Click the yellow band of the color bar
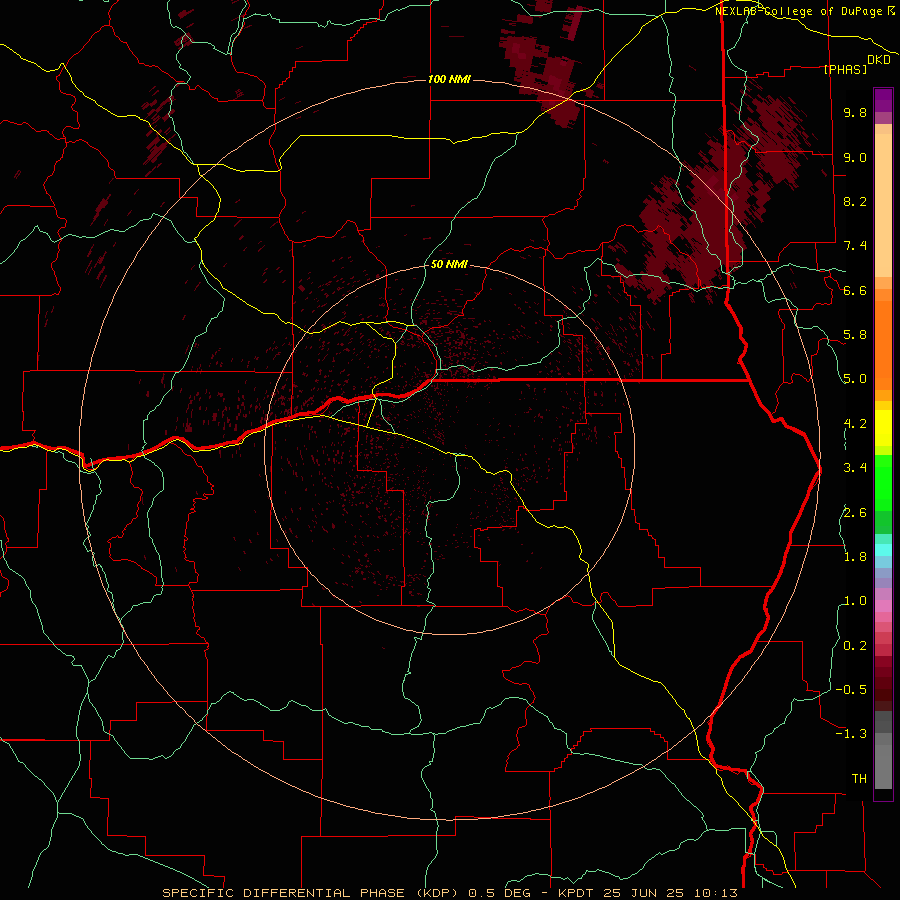This screenshot has height=900, width=900. pos(883,428)
